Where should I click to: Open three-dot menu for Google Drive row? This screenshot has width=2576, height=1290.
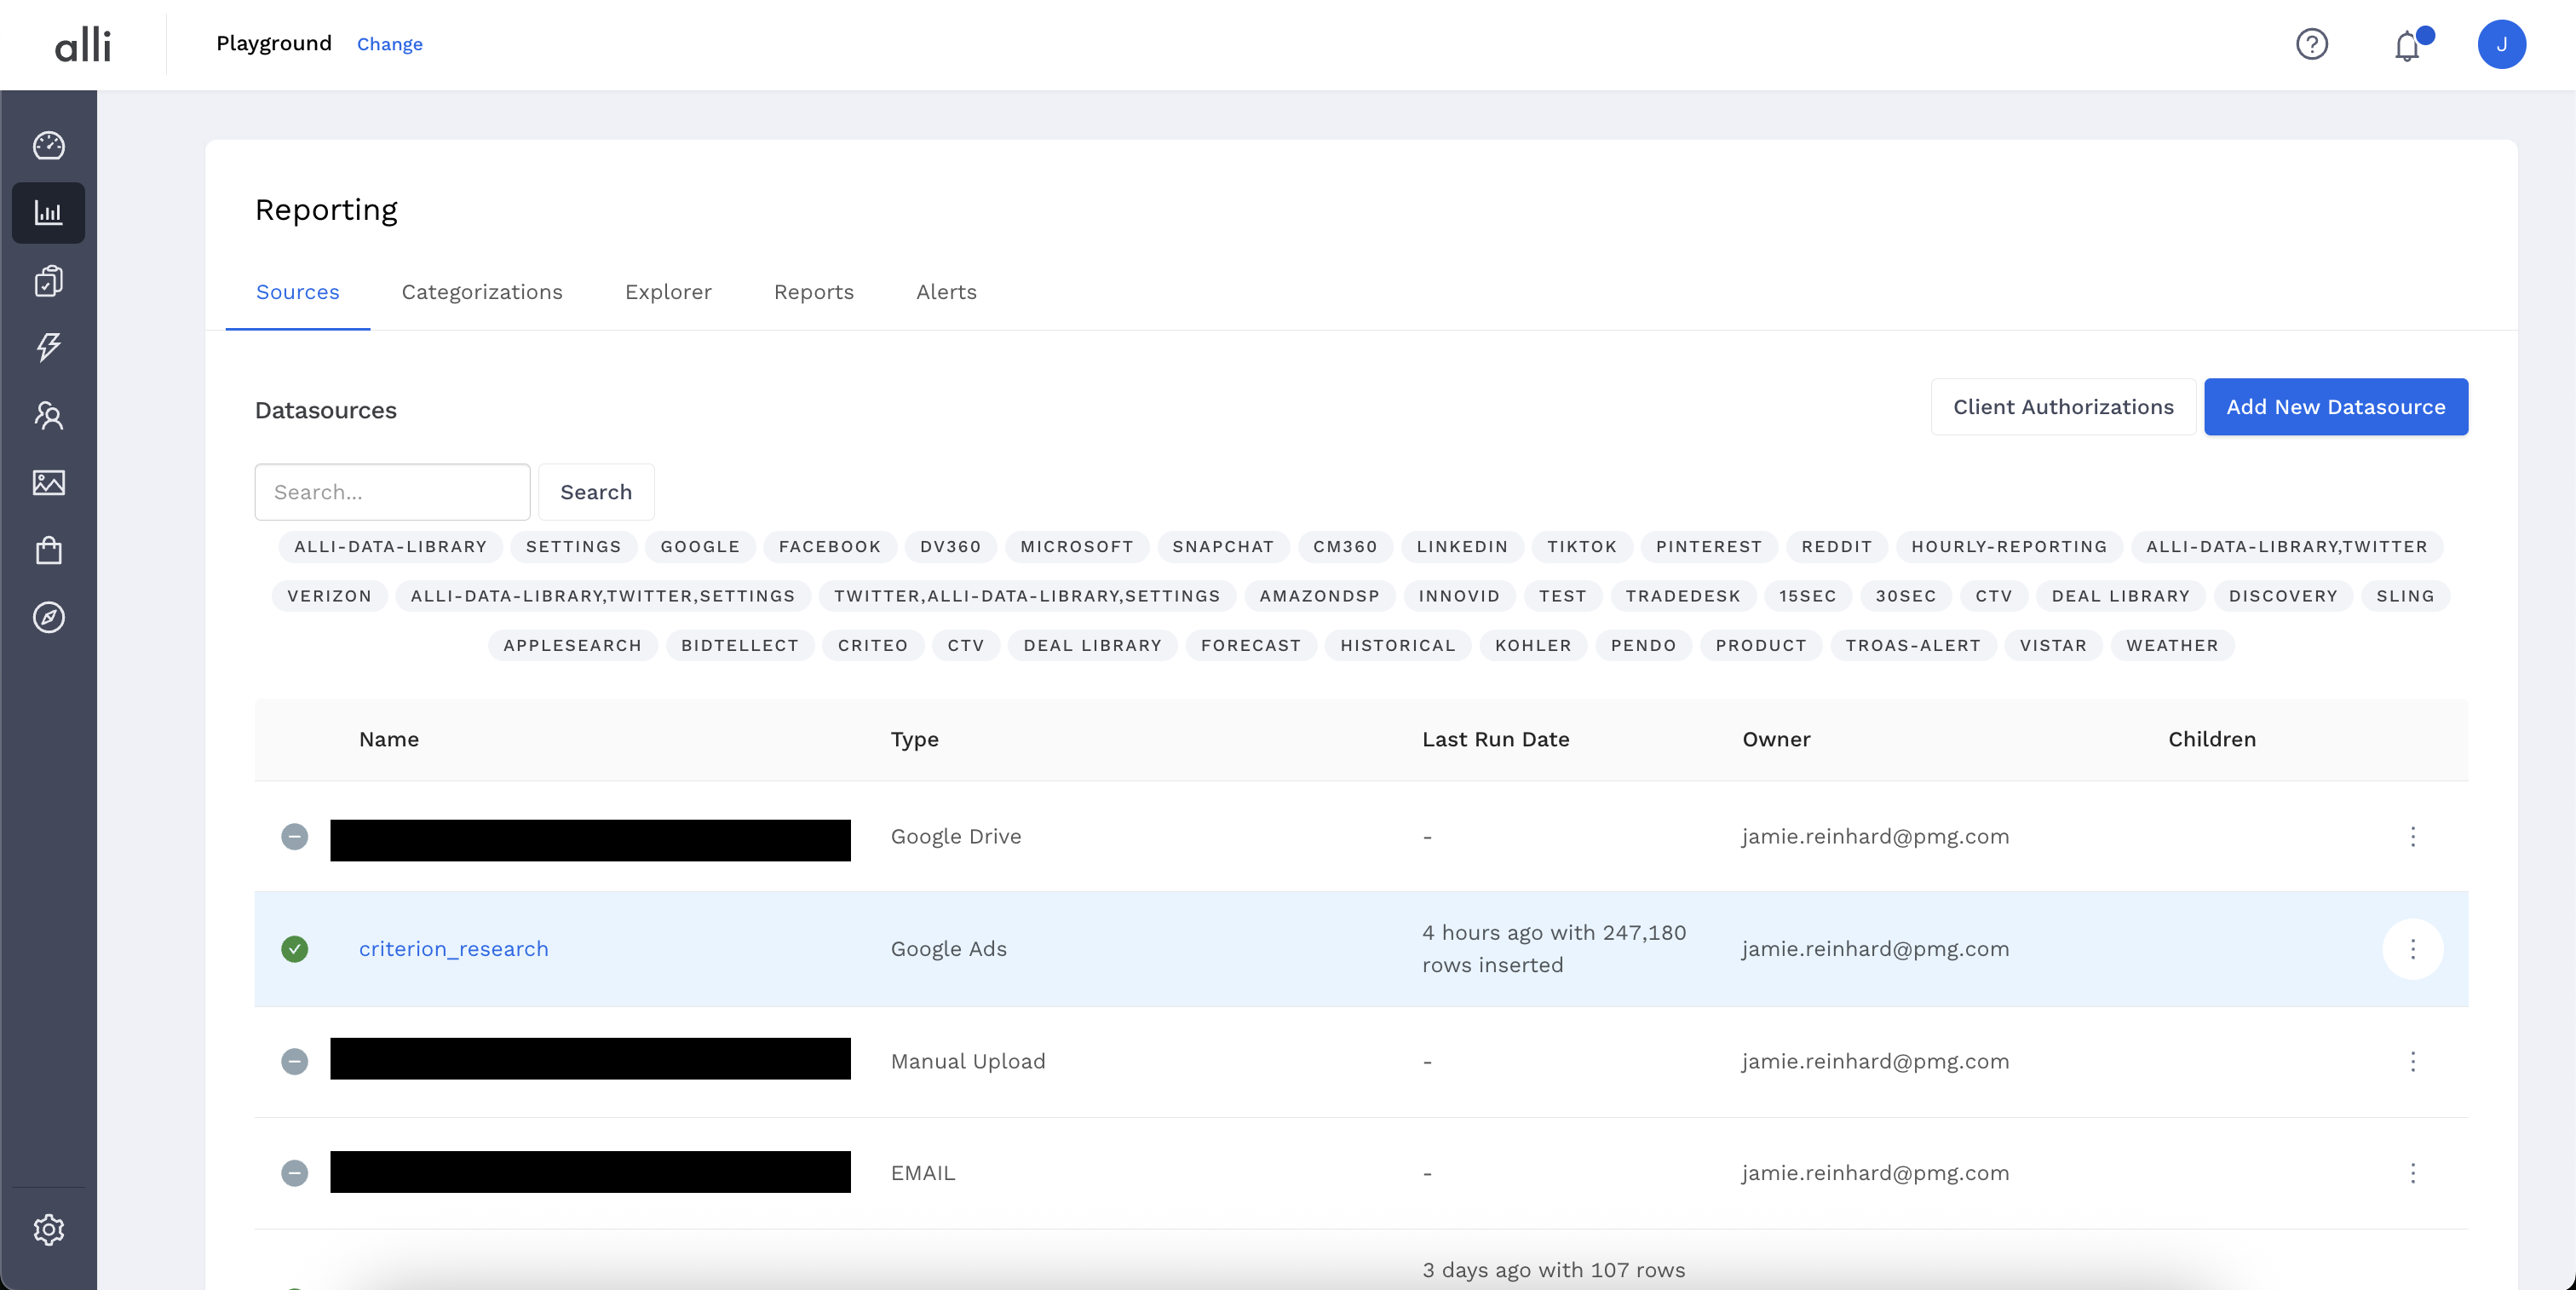(x=2412, y=836)
